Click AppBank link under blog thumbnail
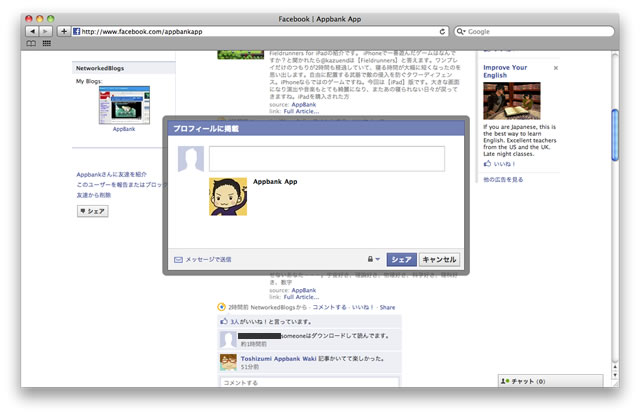 pyautogui.click(x=124, y=129)
